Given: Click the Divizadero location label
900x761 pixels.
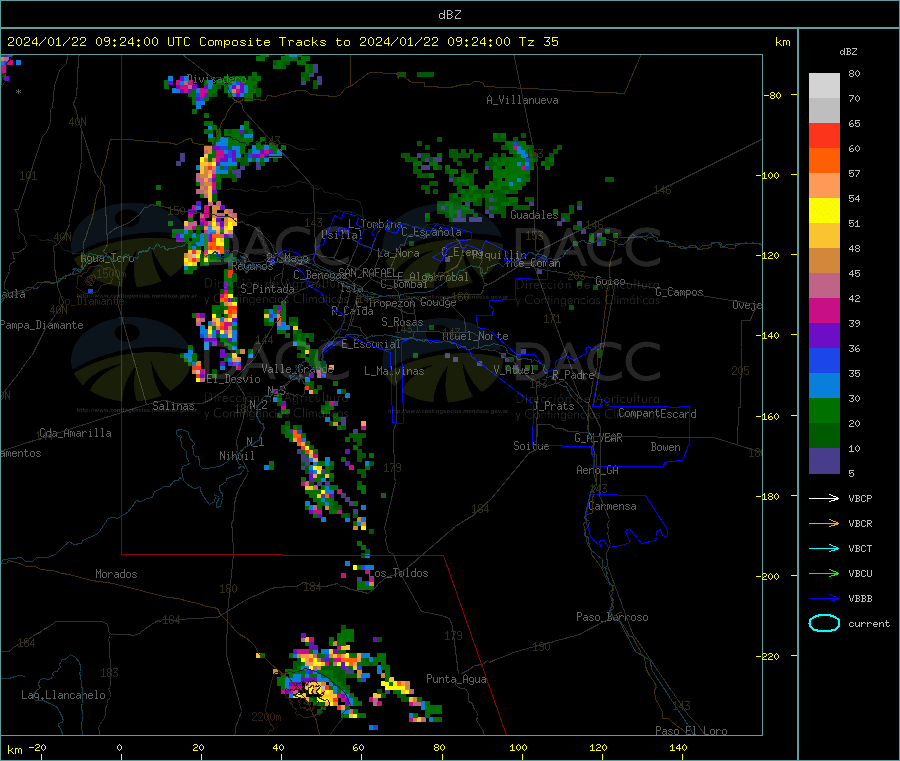Looking at the screenshot, I should coord(217,79).
